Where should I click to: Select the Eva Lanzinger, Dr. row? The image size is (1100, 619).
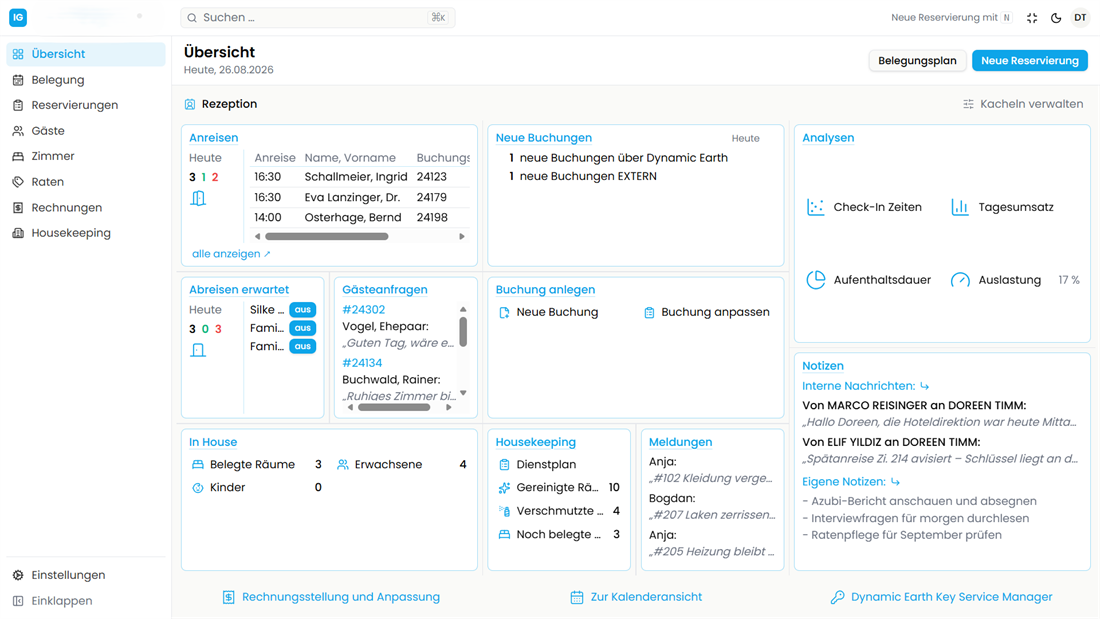click(361, 197)
